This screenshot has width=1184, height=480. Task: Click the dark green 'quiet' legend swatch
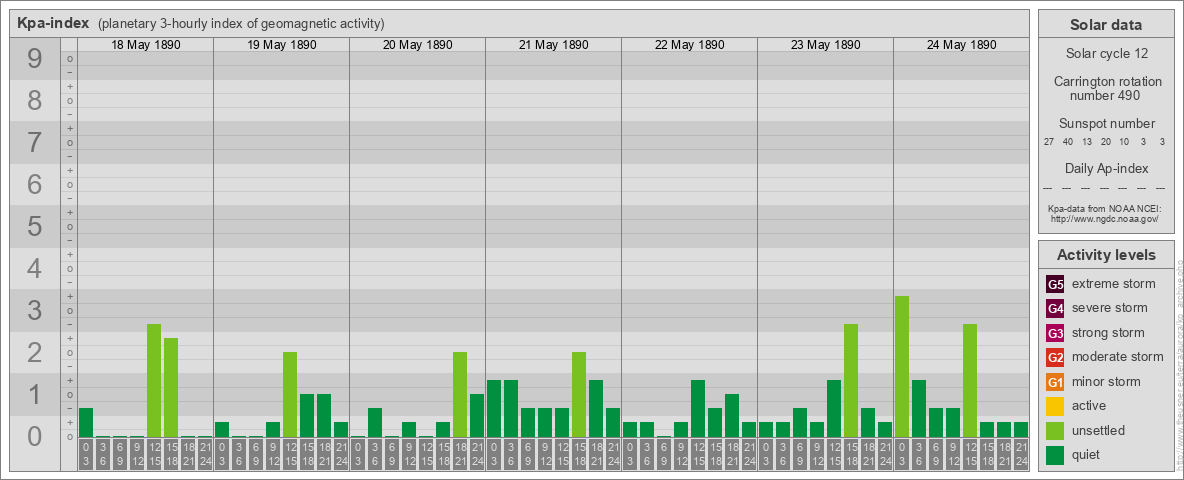point(1055,455)
